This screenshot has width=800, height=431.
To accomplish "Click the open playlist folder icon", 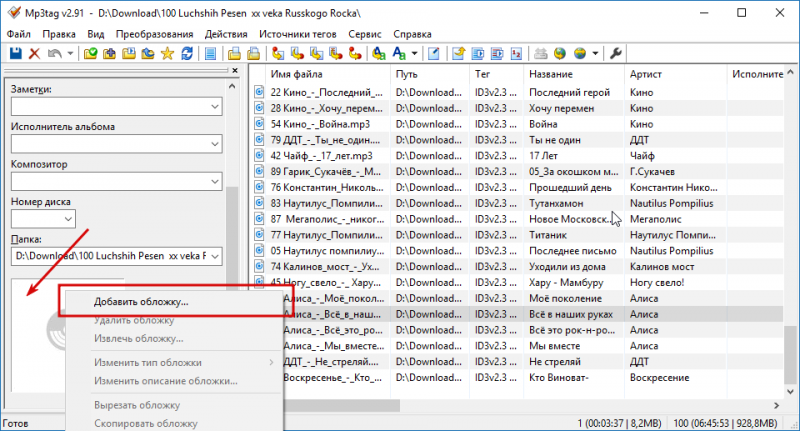I will click(x=129, y=53).
